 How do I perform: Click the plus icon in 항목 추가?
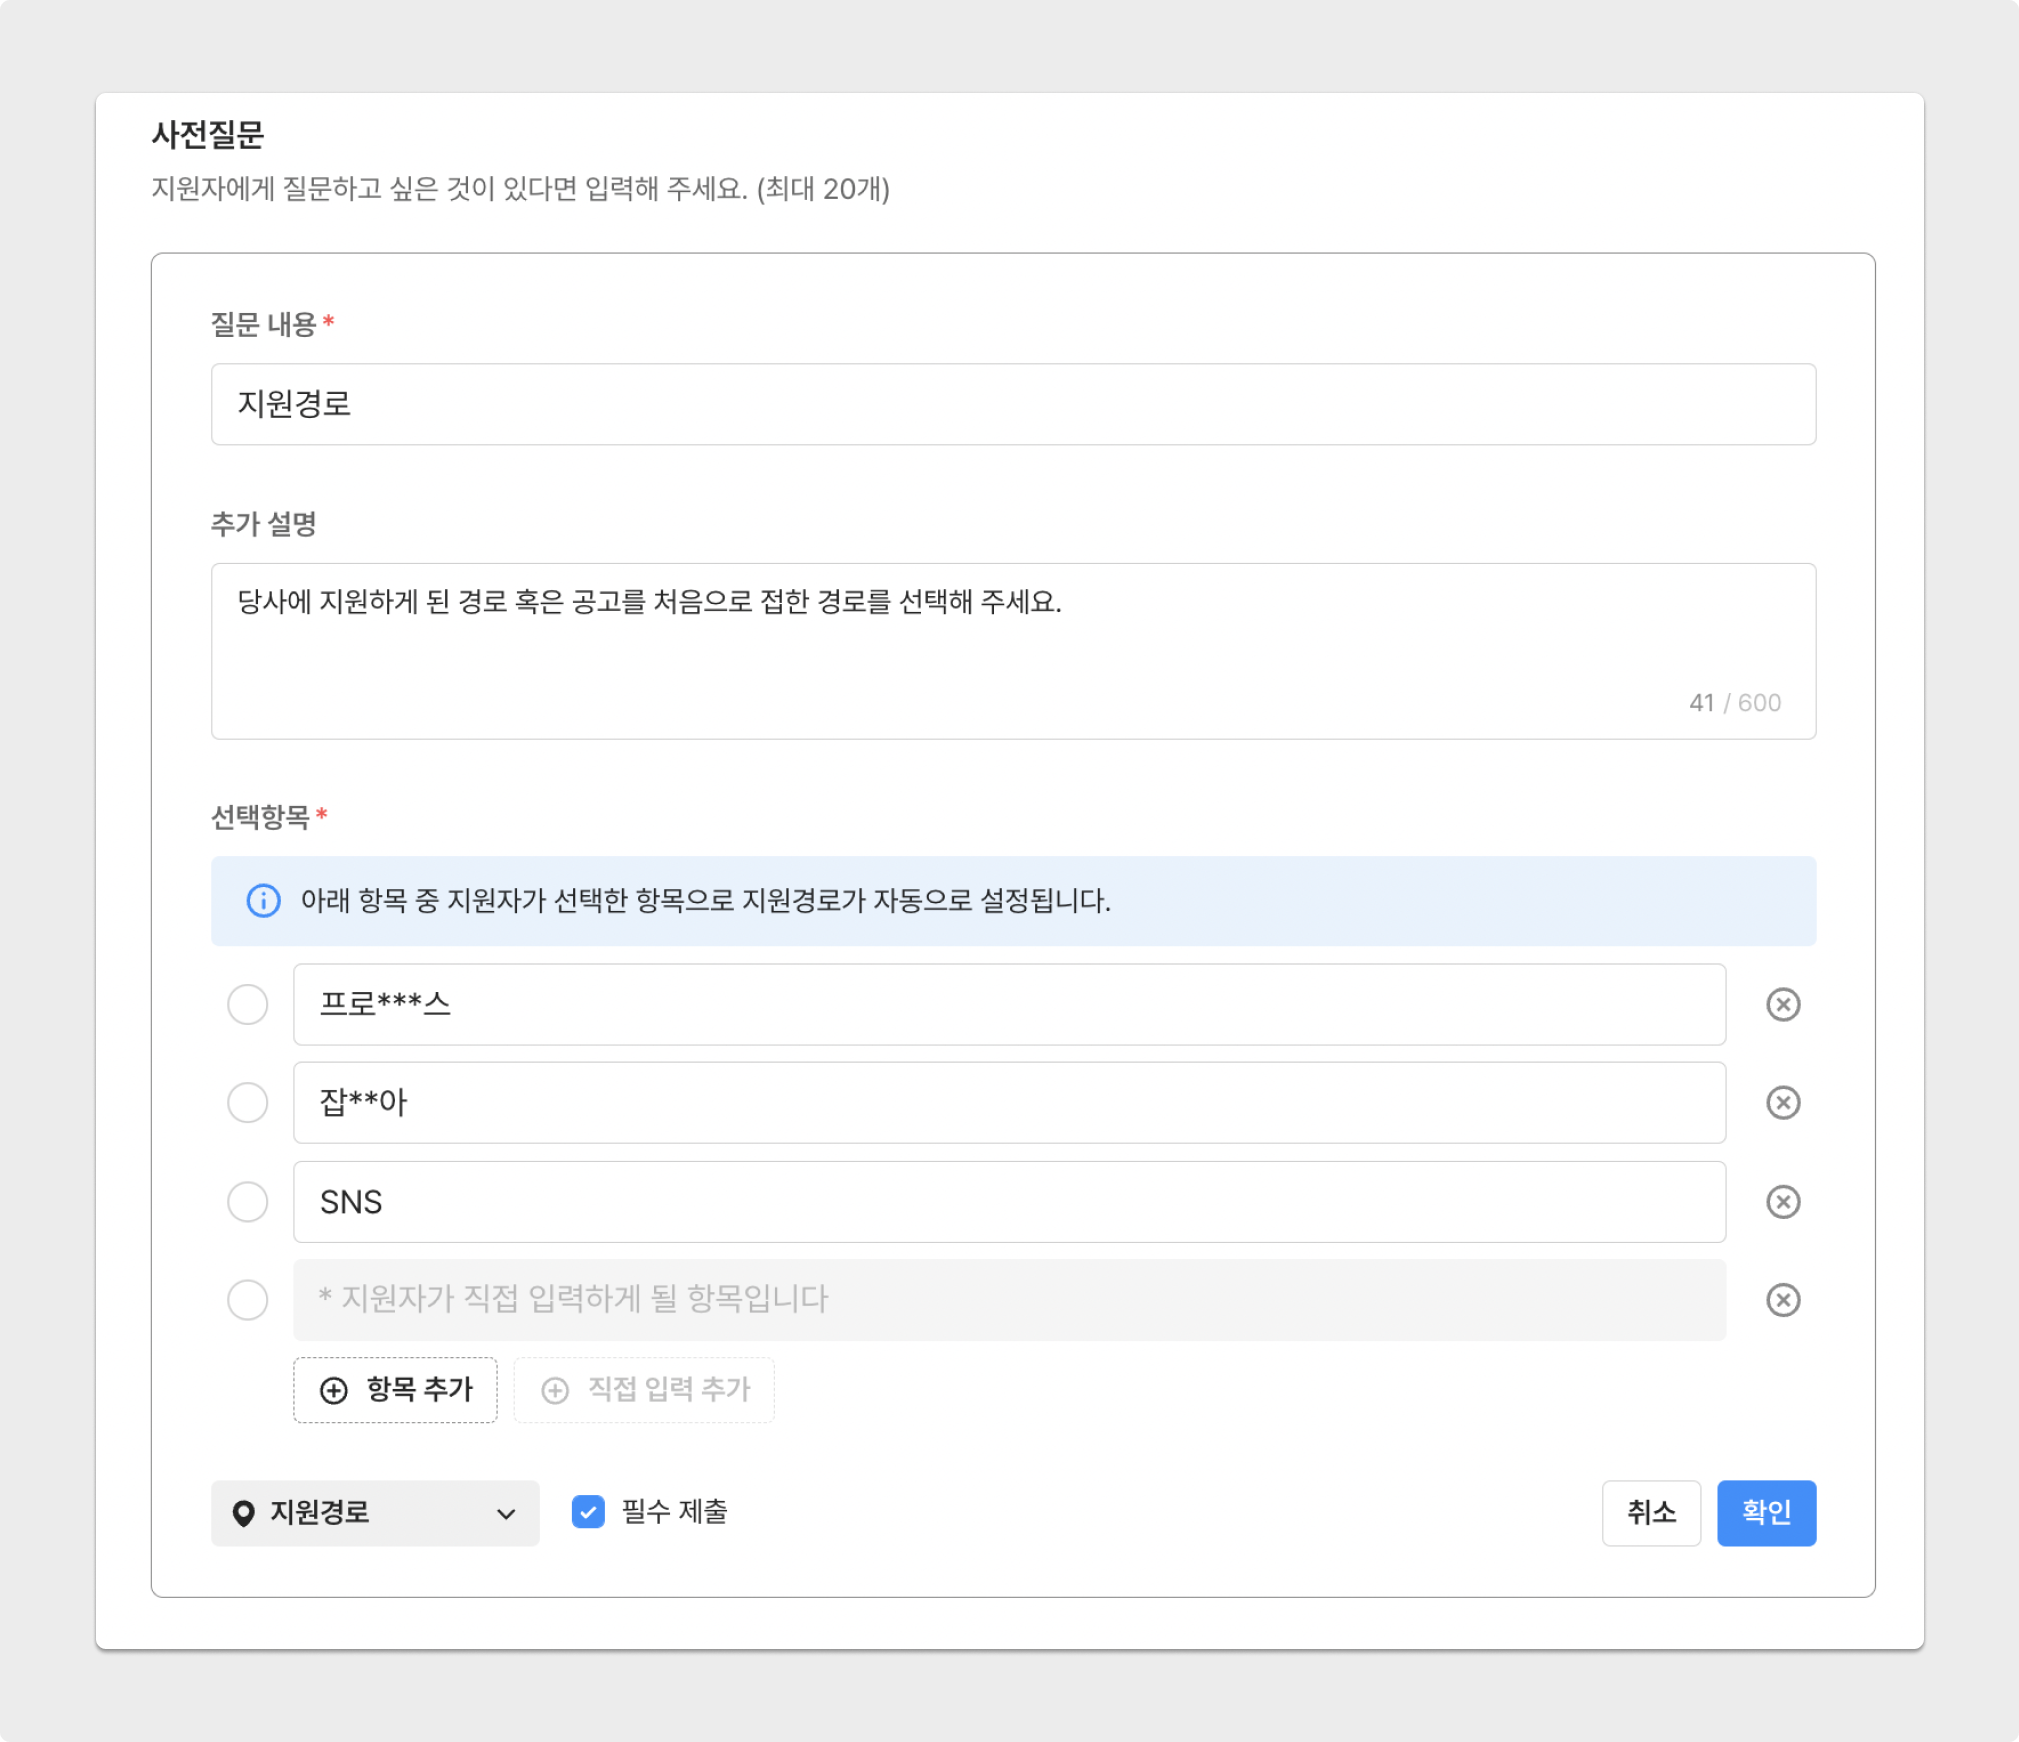333,1389
